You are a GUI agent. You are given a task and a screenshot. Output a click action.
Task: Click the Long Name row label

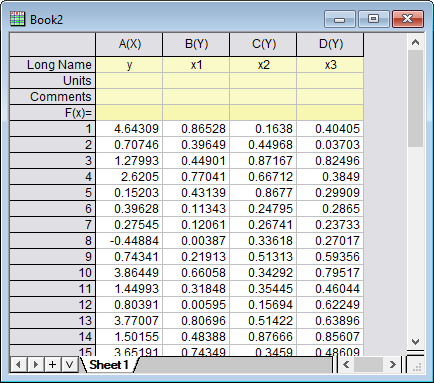[53, 65]
